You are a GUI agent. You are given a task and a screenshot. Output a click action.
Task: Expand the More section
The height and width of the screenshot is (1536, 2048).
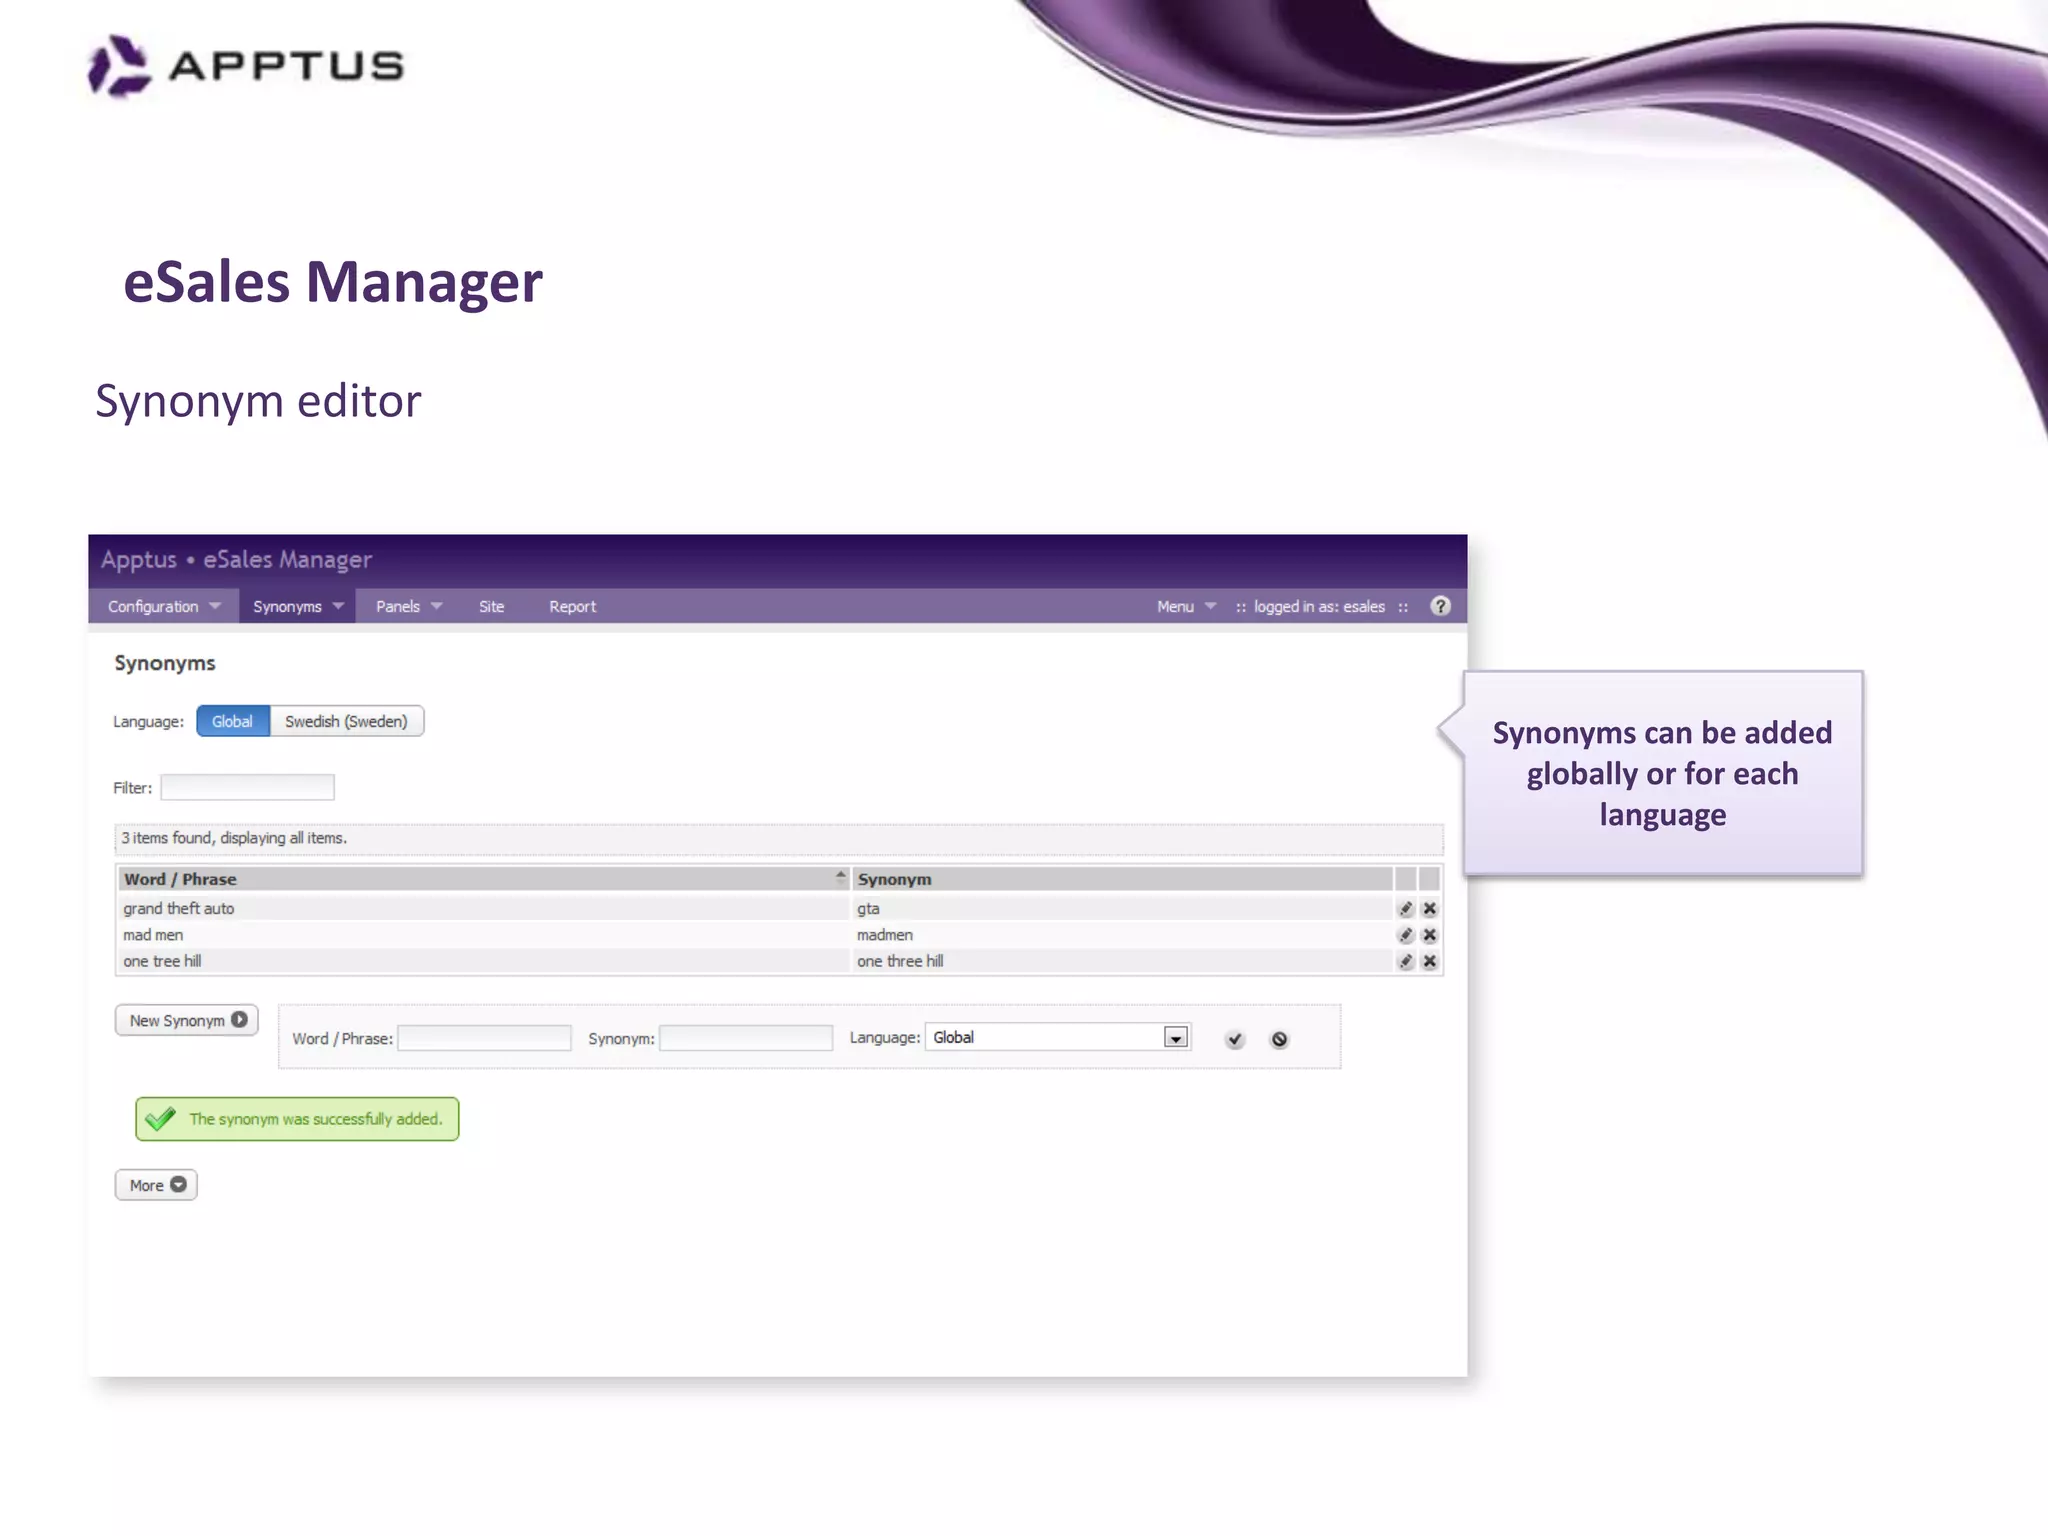[x=156, y=1185]
